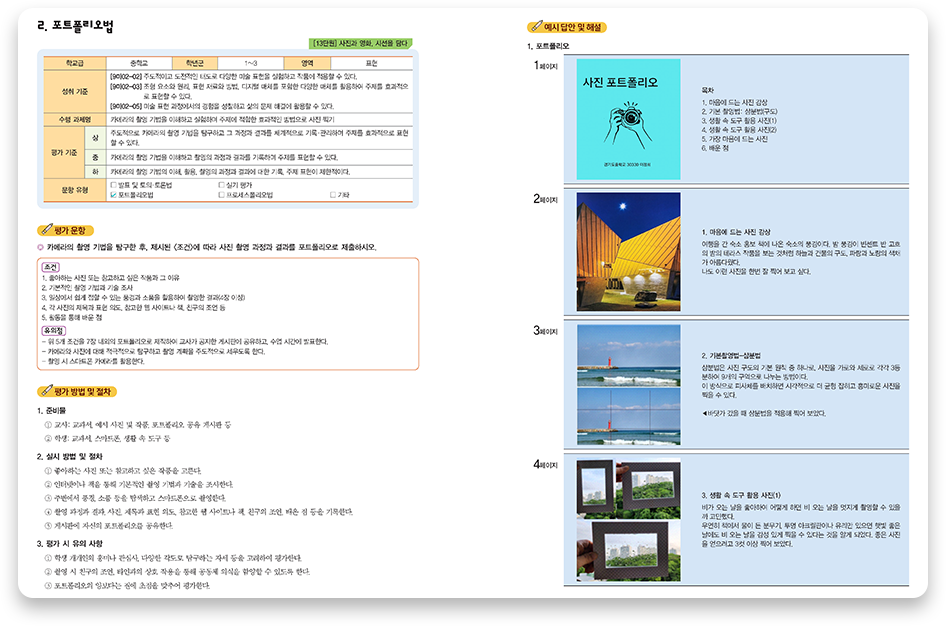This screenshot has width=946, height=626.
Task: Check the 프로세스폴리오법 checkbox
Action: (x=221, y=195)
